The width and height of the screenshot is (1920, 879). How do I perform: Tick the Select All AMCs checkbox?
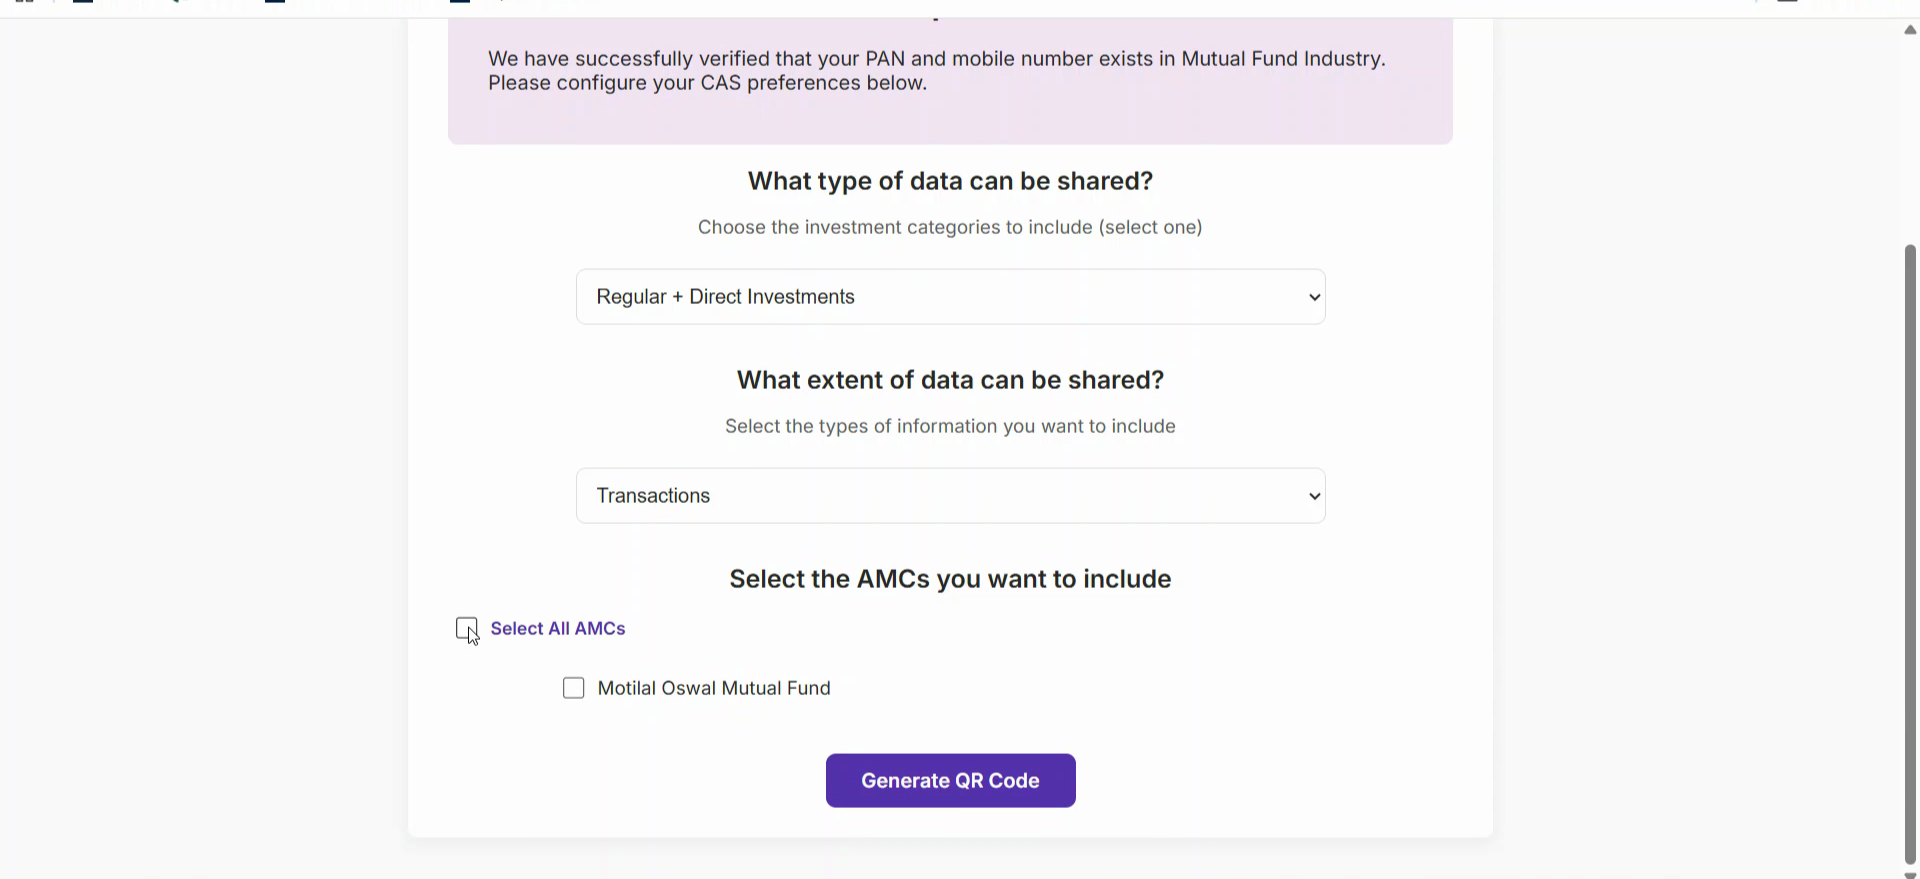click(466, 628)
